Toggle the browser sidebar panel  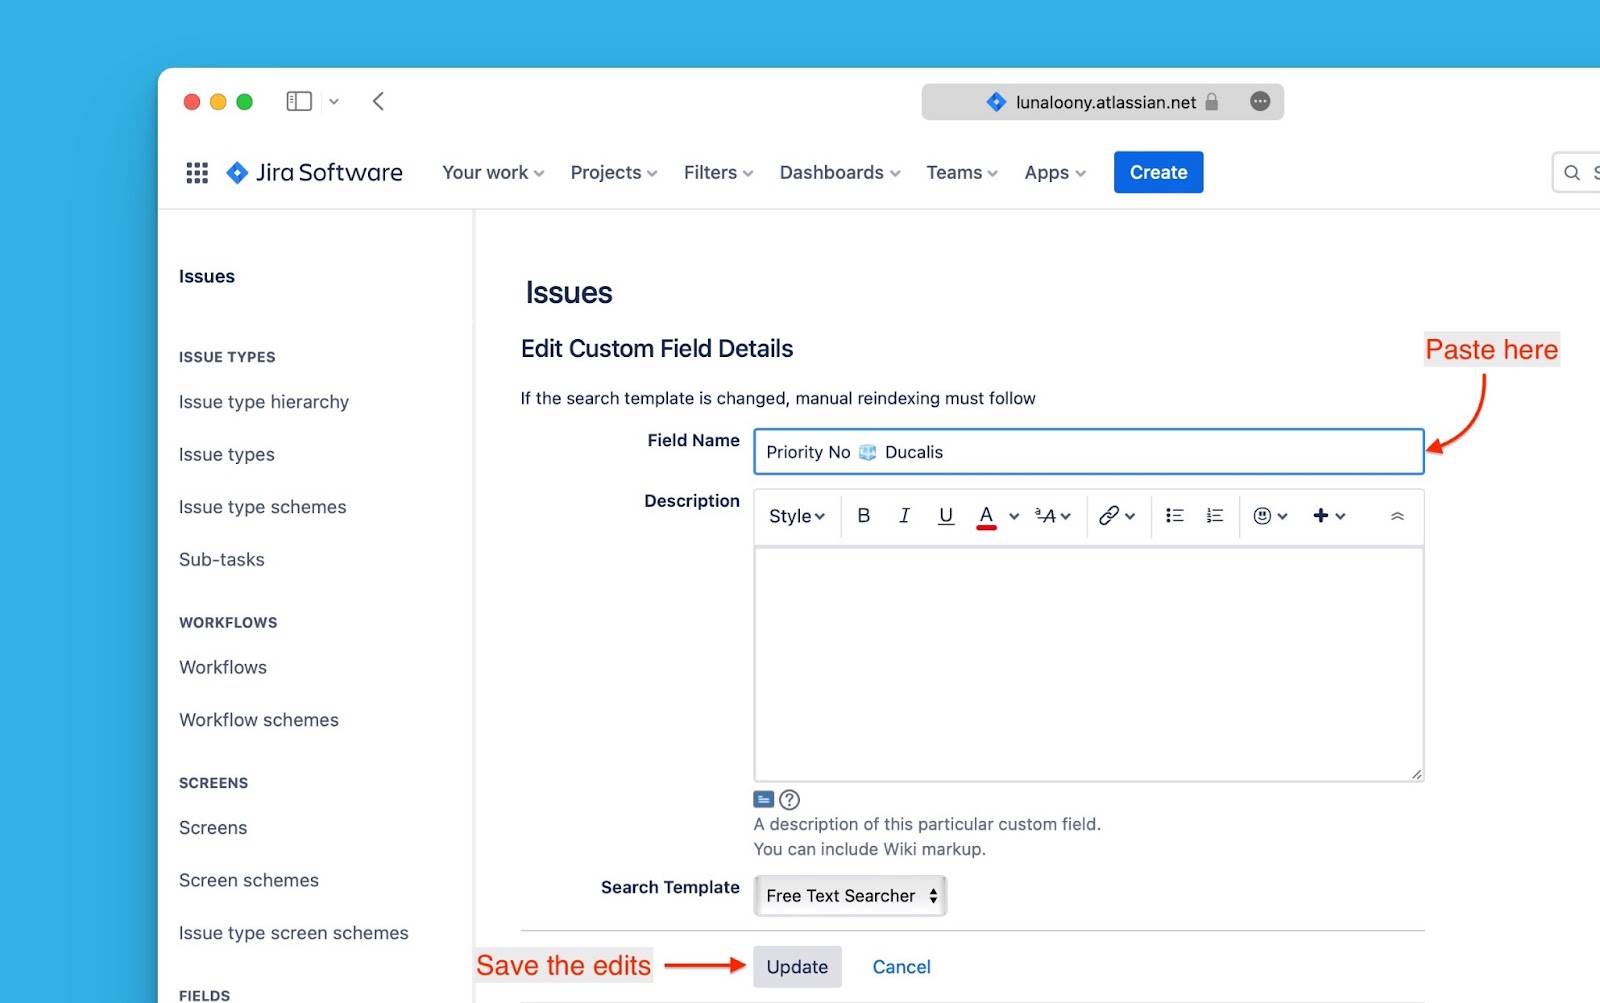(x=299, y=101)
